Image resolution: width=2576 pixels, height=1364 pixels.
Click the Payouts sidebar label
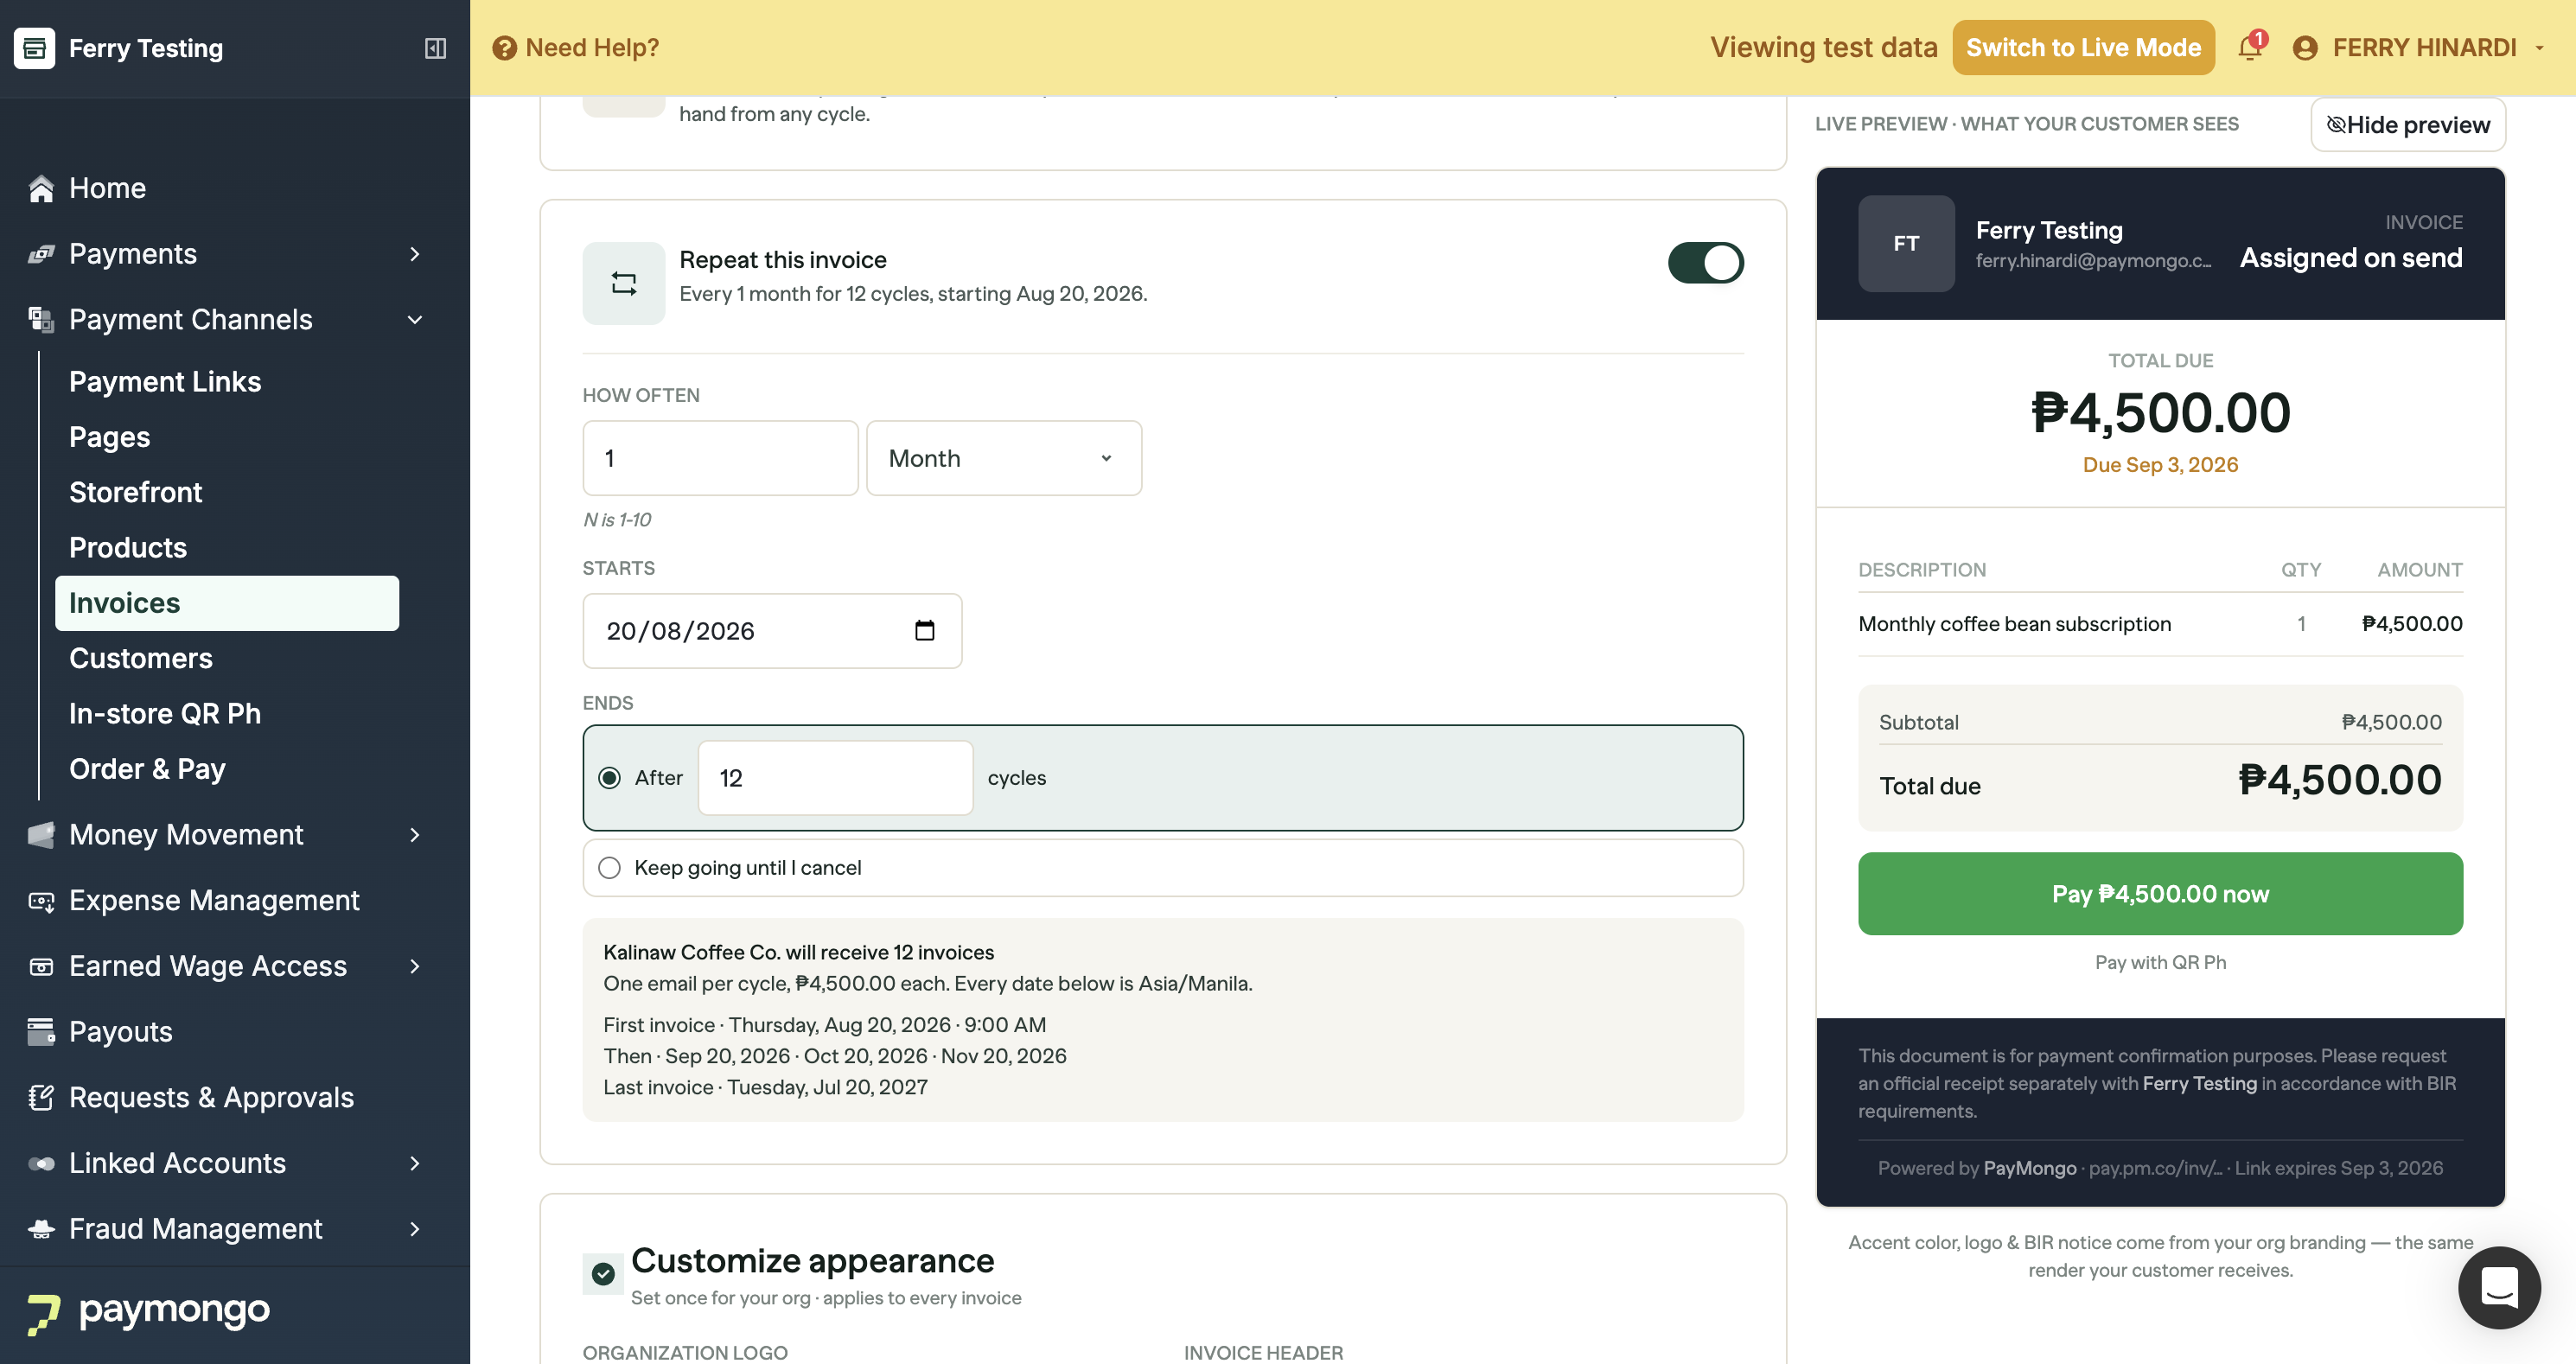(x=121, y=1032)
